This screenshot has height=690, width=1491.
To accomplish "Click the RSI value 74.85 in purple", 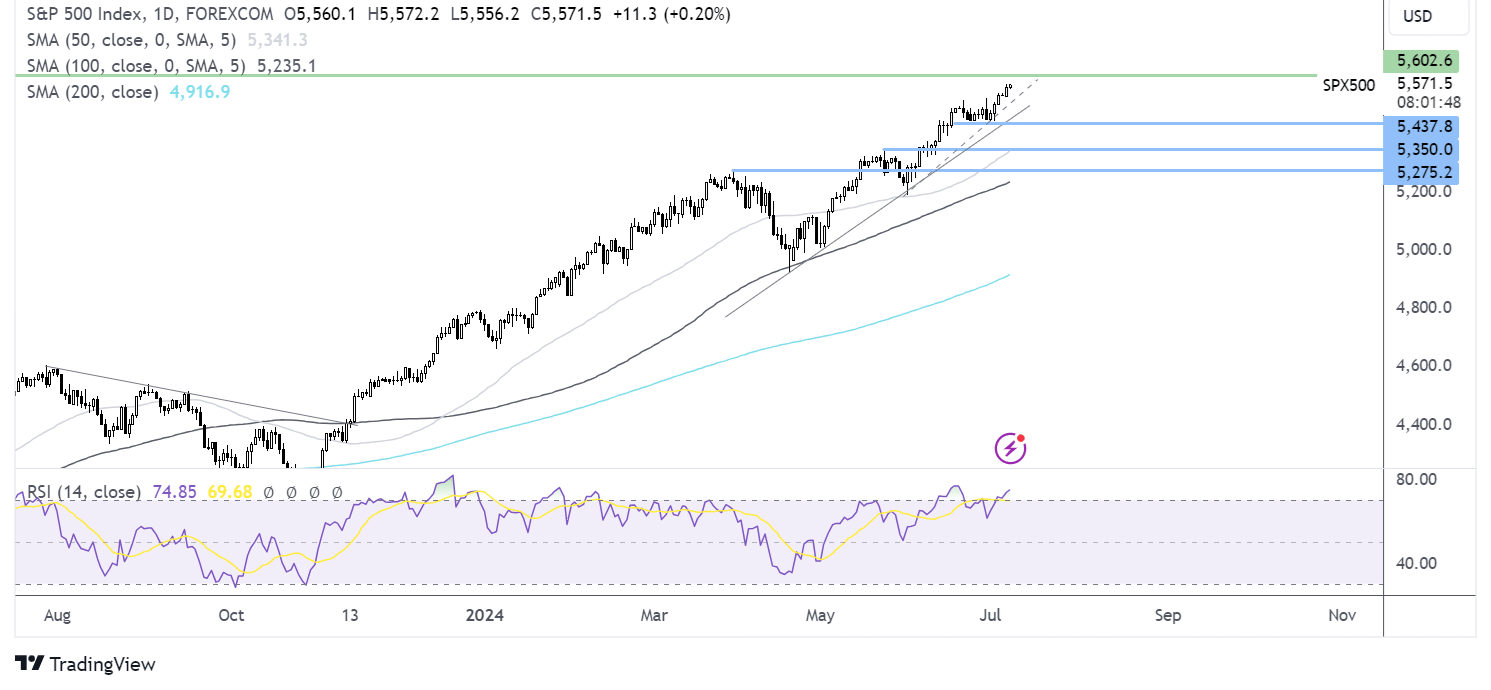I will click(x=174, y=492).
